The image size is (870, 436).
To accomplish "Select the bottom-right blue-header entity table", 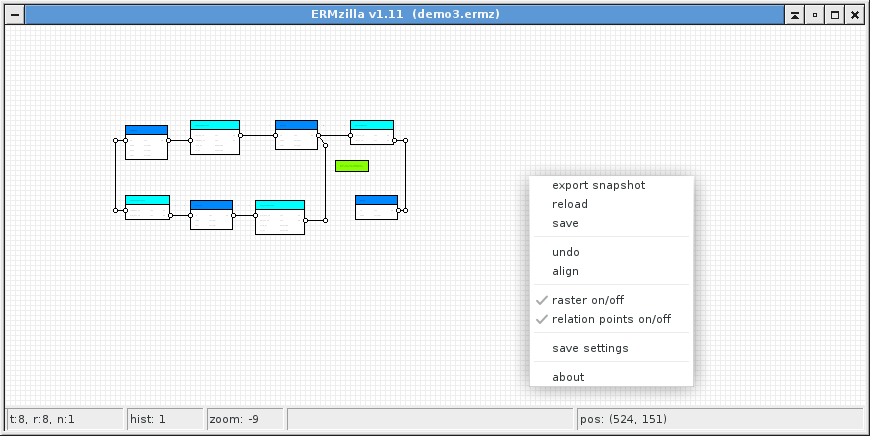I will pyautogui.click(x=376, y=207).
